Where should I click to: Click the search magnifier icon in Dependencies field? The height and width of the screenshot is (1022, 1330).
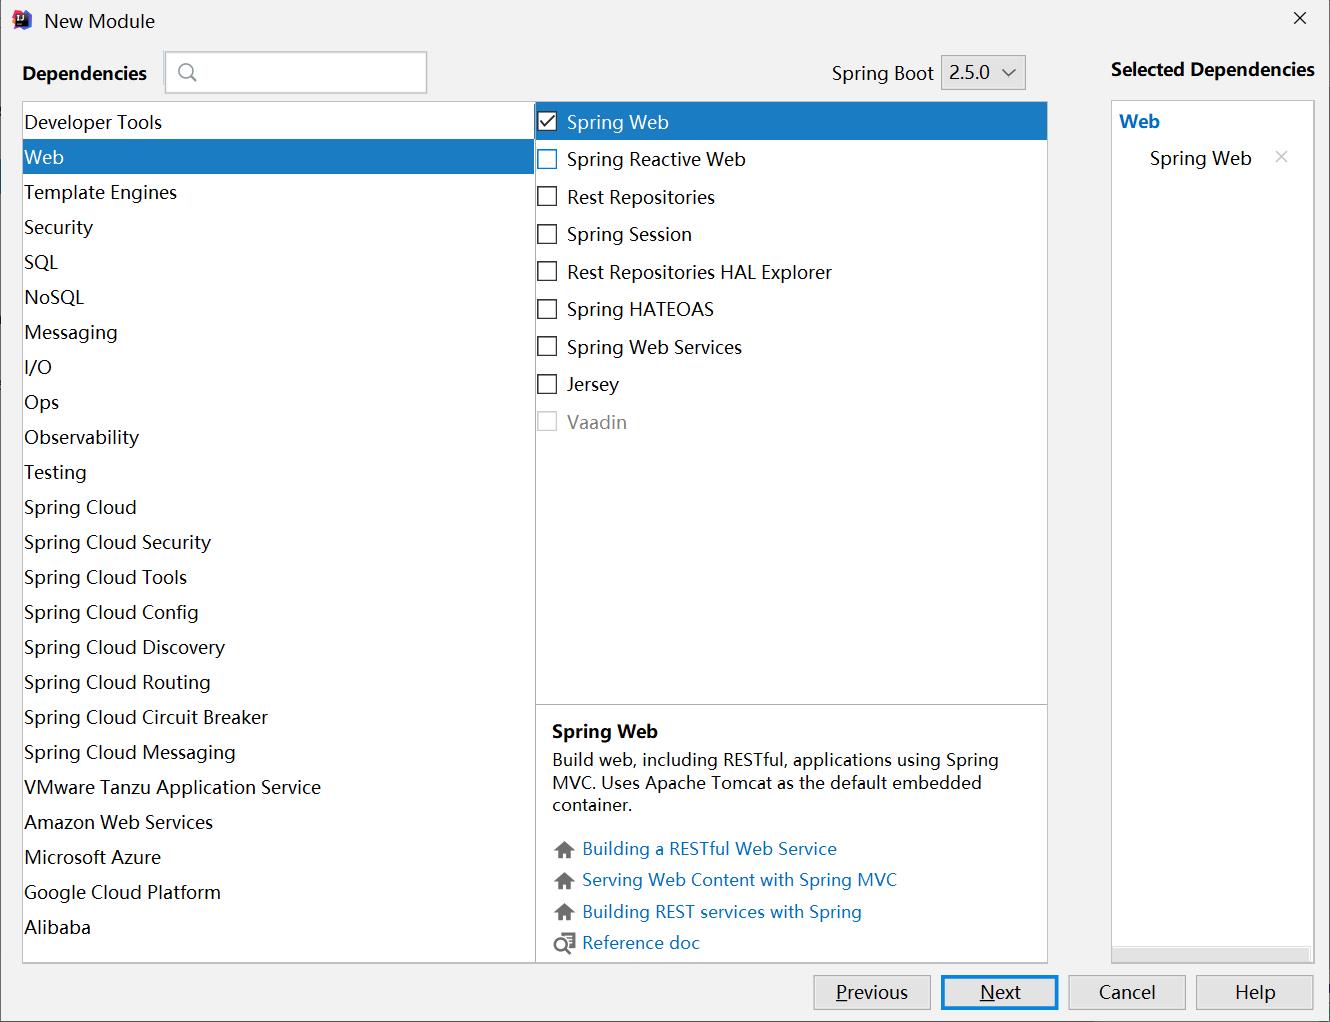tap(187, 72)
